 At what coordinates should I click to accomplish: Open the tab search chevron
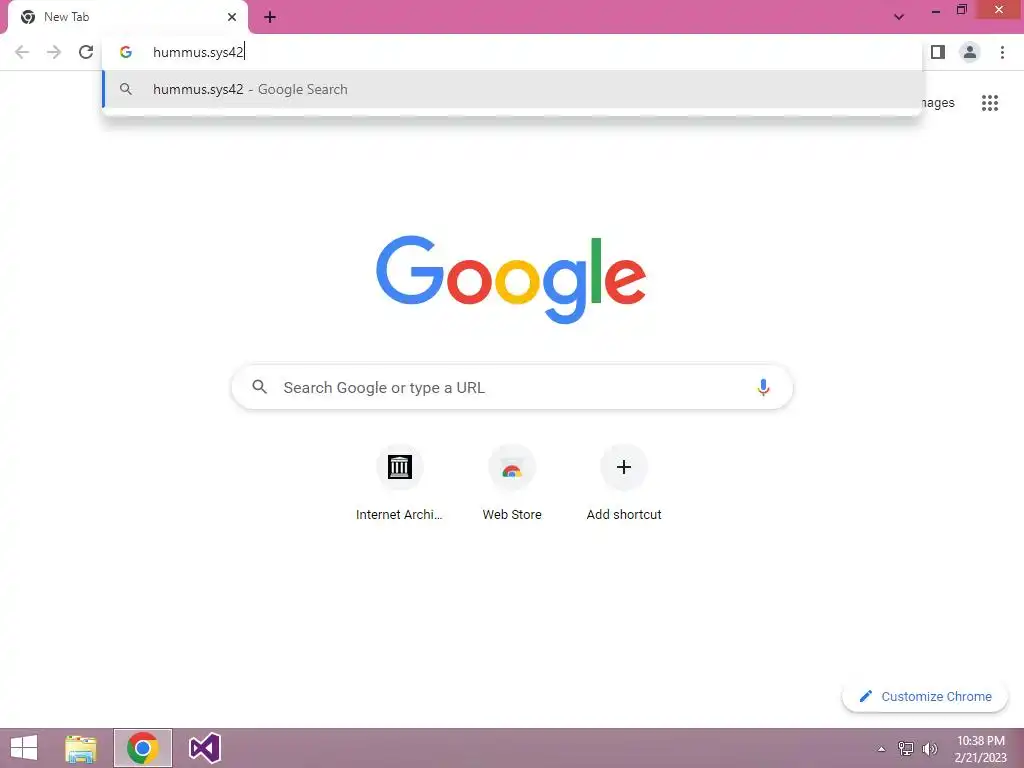899,17
